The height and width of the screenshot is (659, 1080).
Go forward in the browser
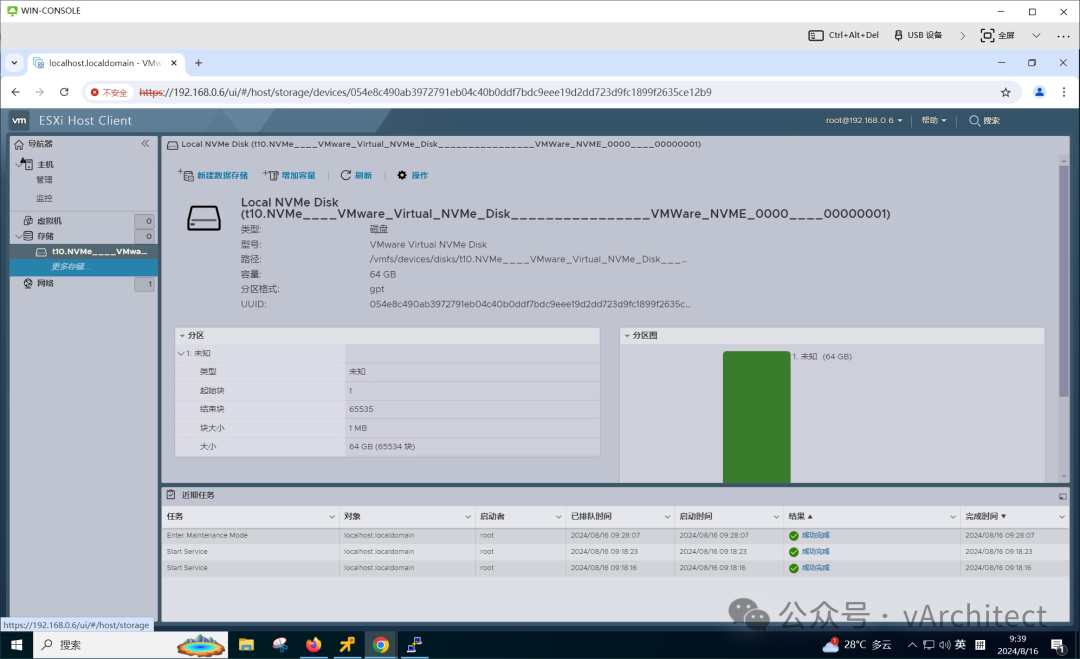pyautogui.click(x=39, y=92)
